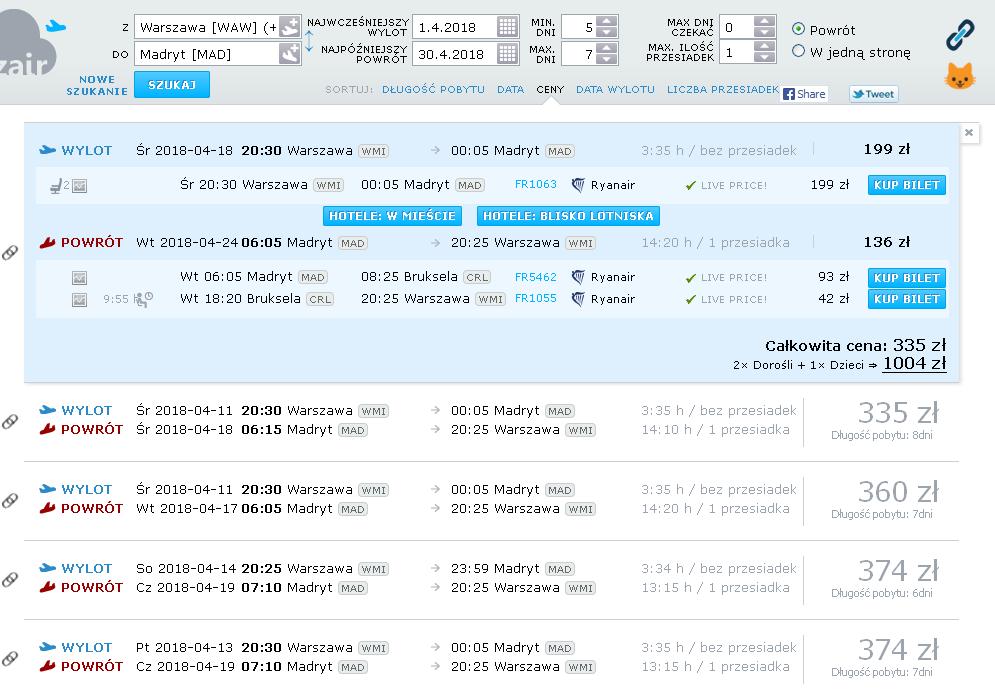The height and width of the screenshot is (695, 995).
Task: Sort by LICZBA PRZESIADEK
Action: (723, 89)
